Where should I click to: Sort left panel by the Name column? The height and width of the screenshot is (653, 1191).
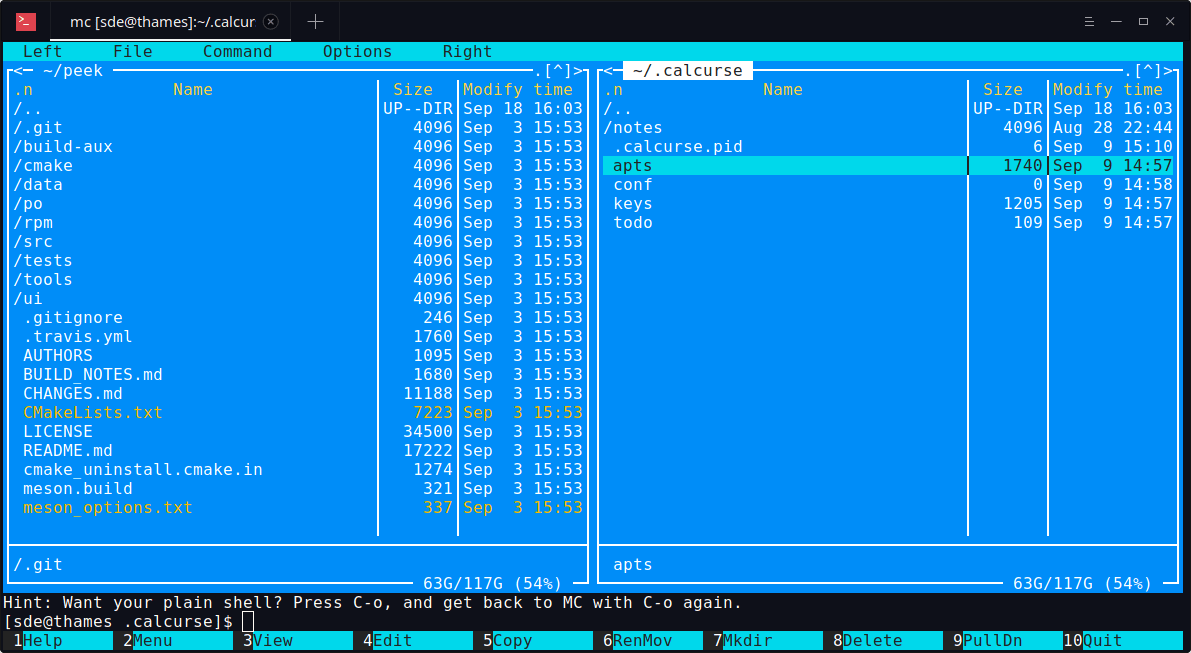[x=192, y=89]
